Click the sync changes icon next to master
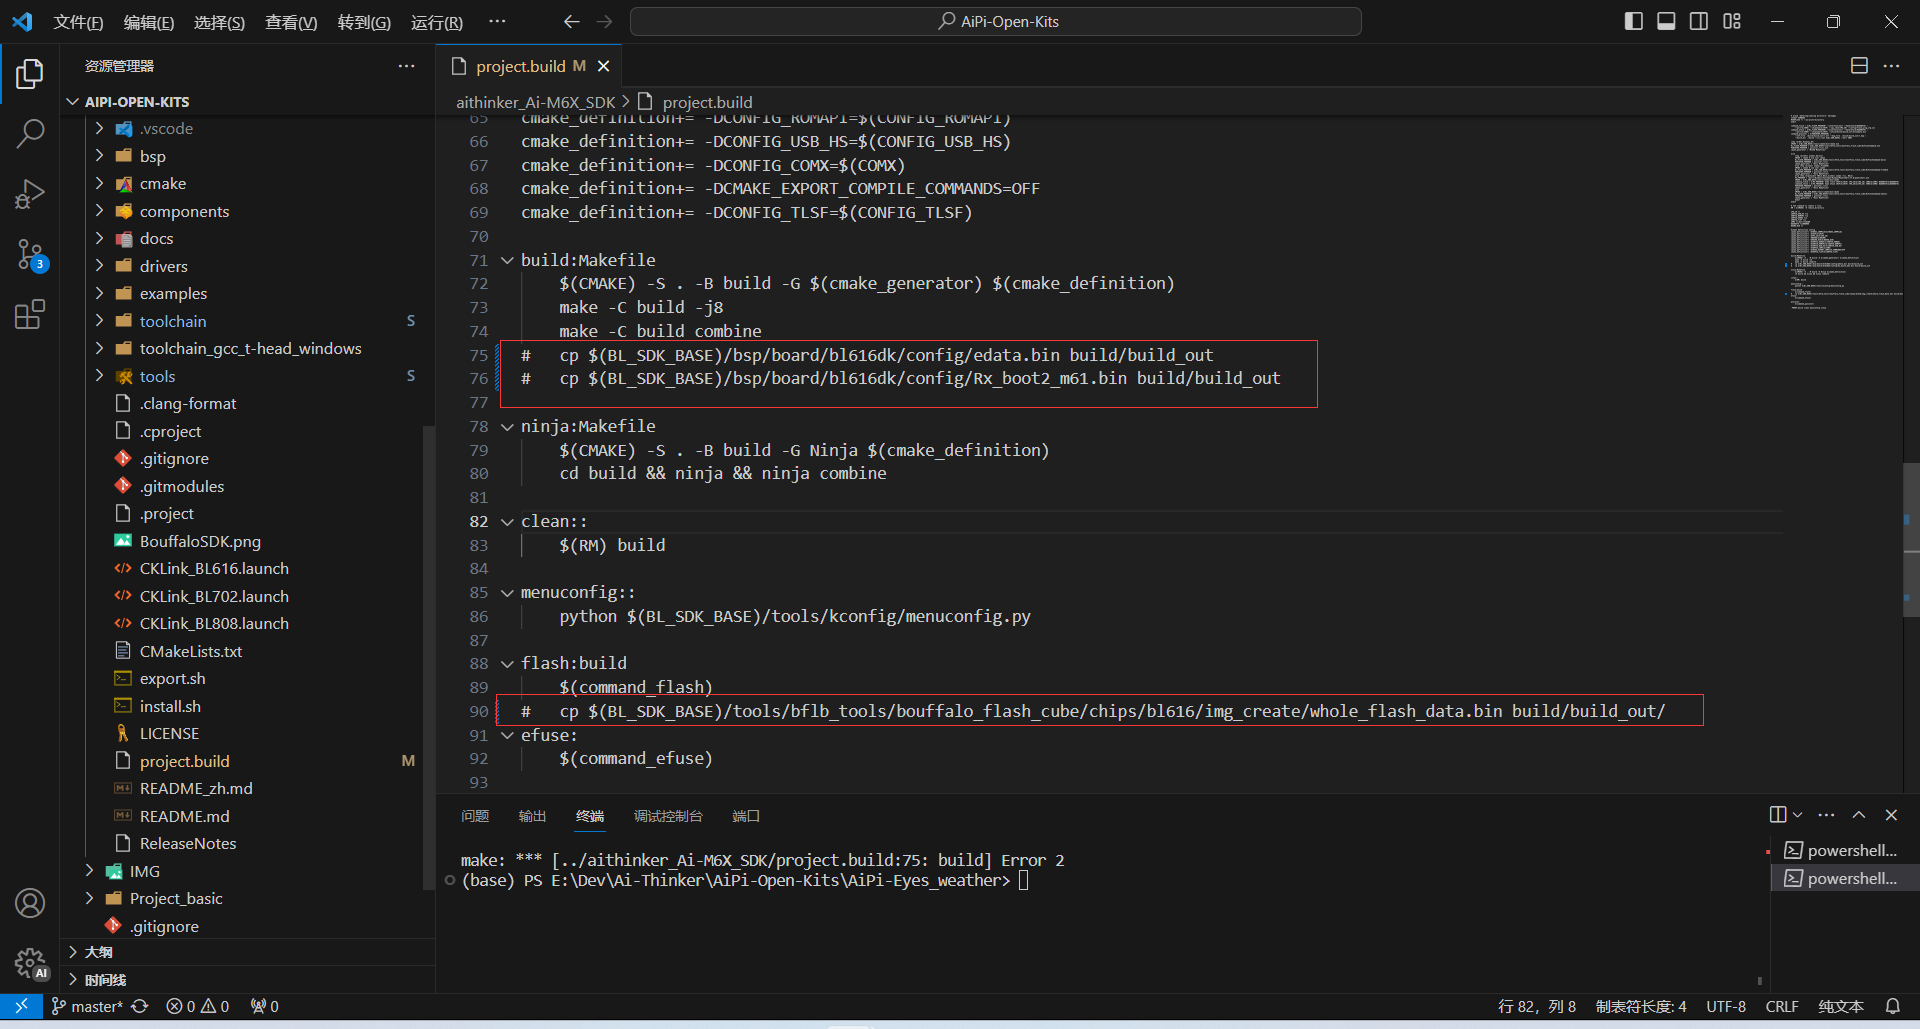This screenshot has height=1029, width=1920. coord(140,1006)
